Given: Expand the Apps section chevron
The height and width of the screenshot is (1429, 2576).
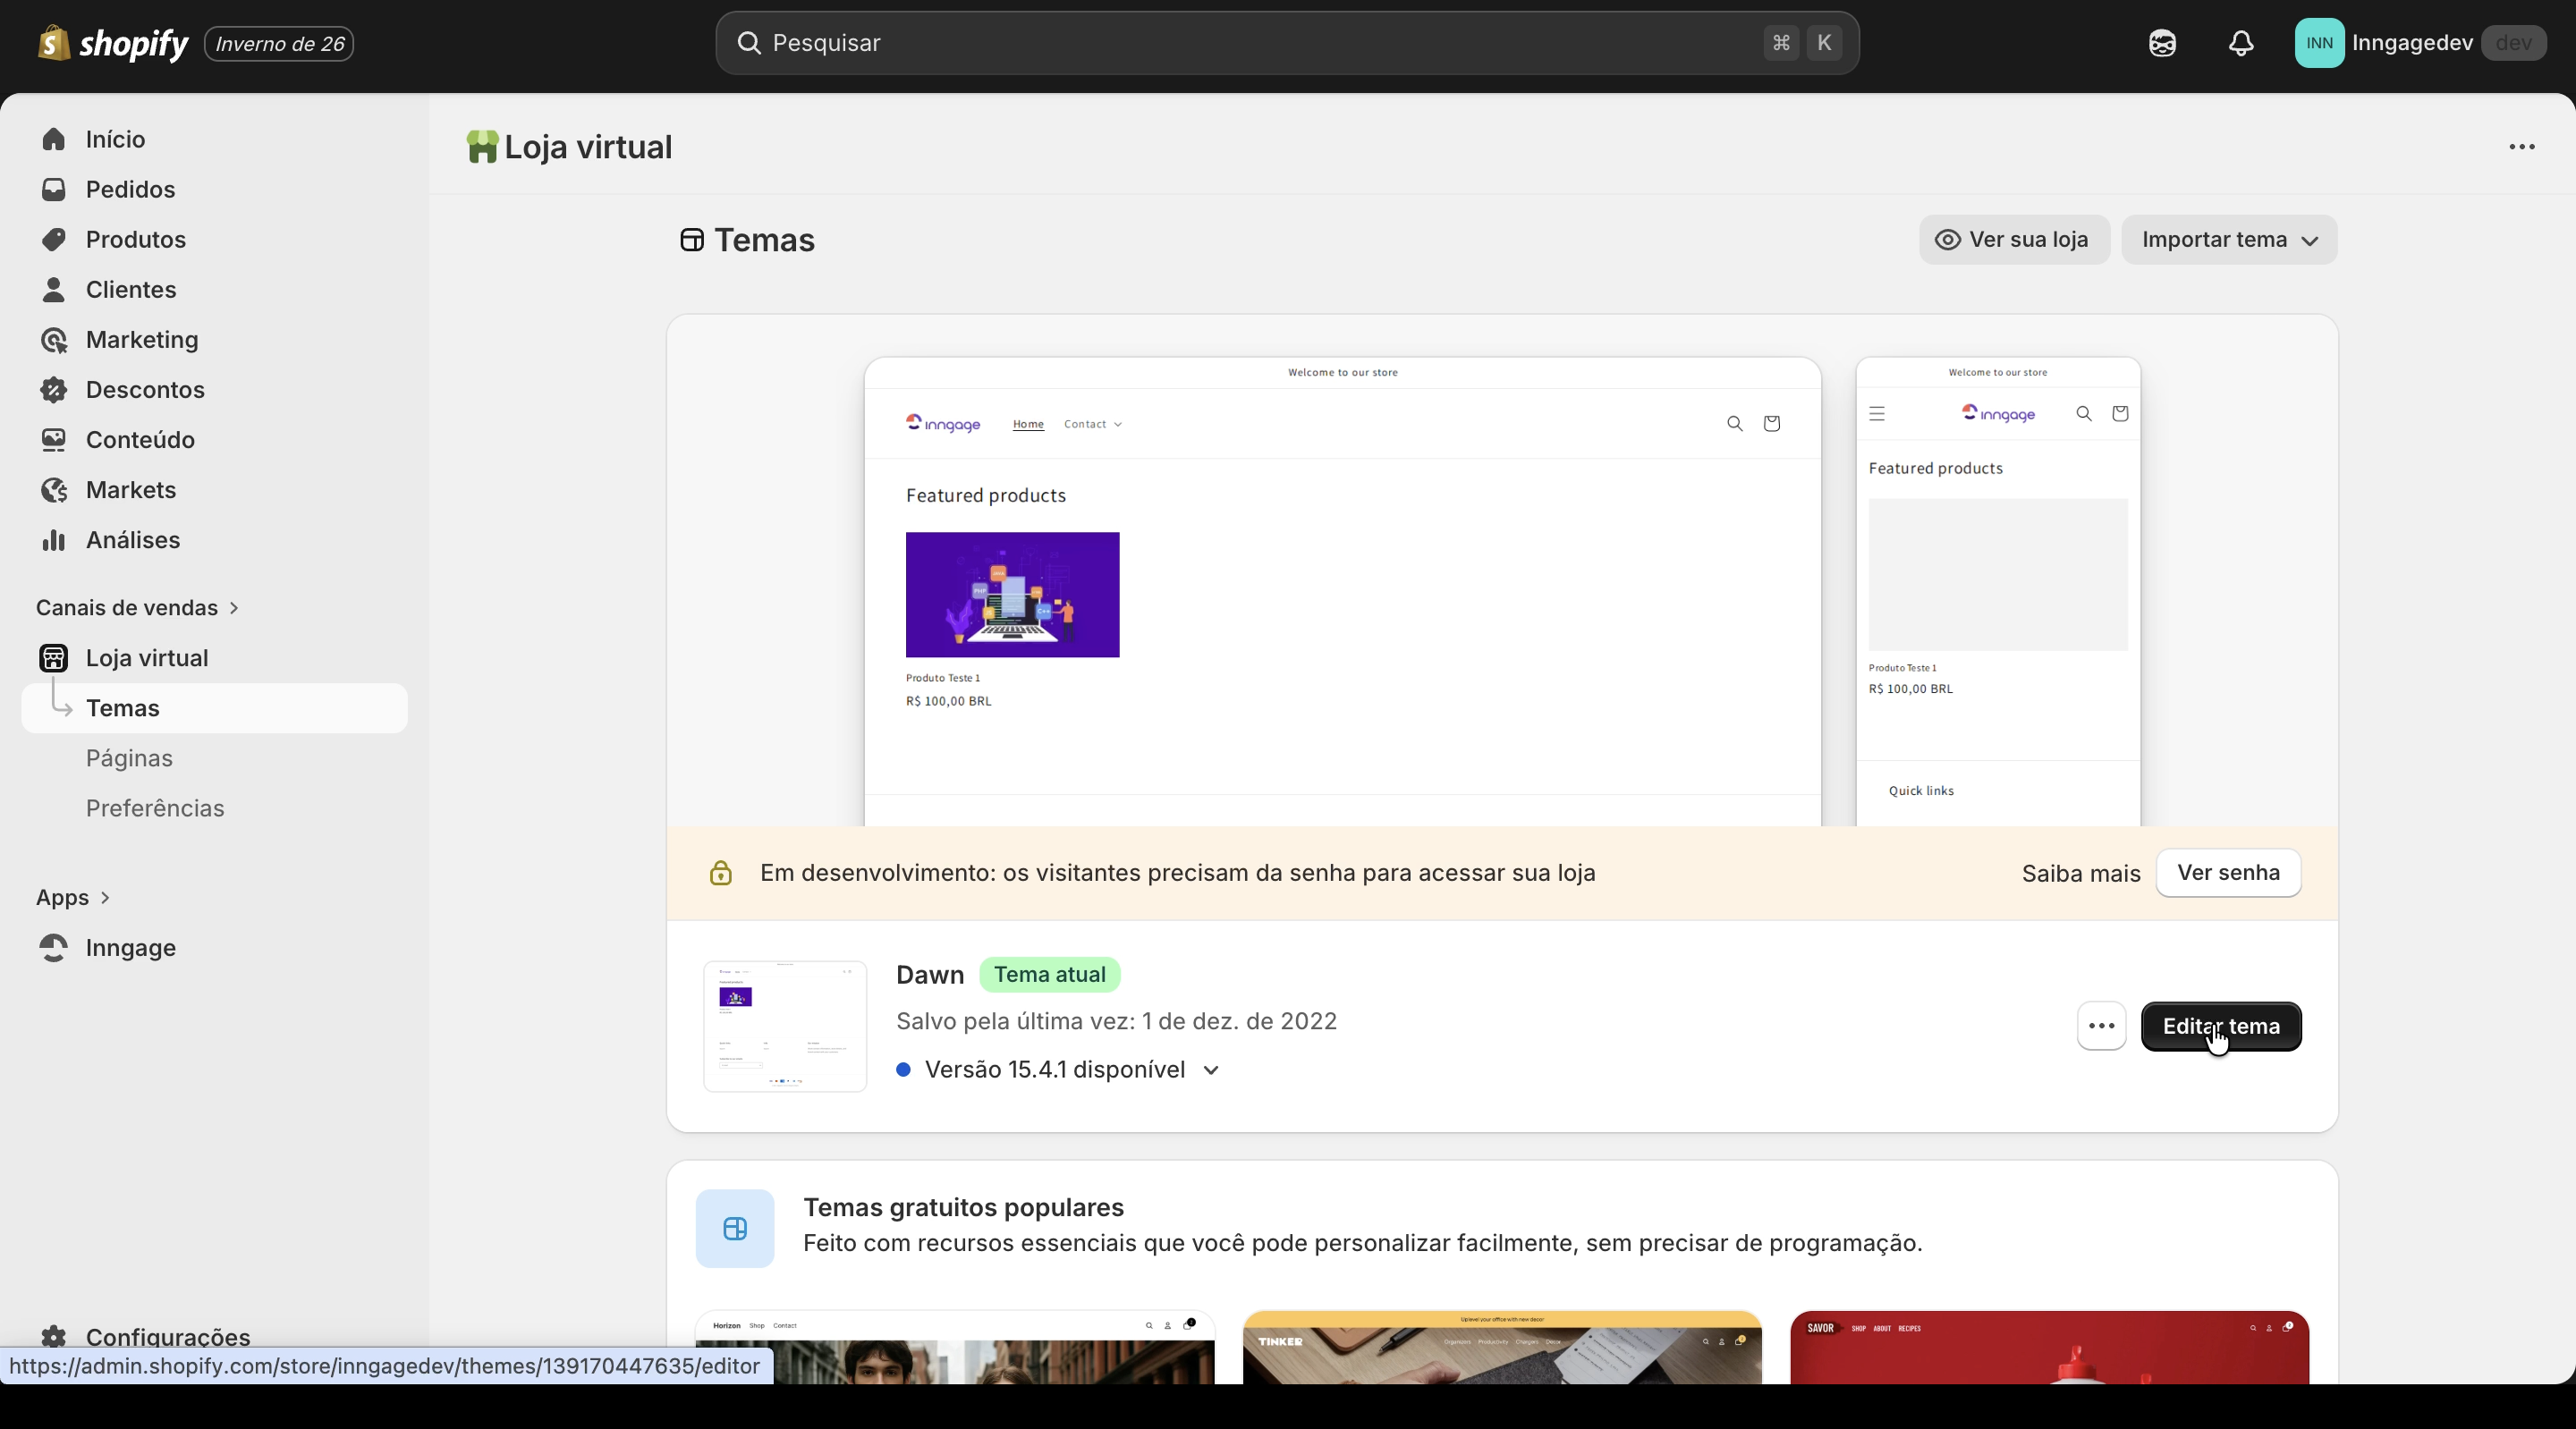Looking at the screenshot, I should 104,897.
